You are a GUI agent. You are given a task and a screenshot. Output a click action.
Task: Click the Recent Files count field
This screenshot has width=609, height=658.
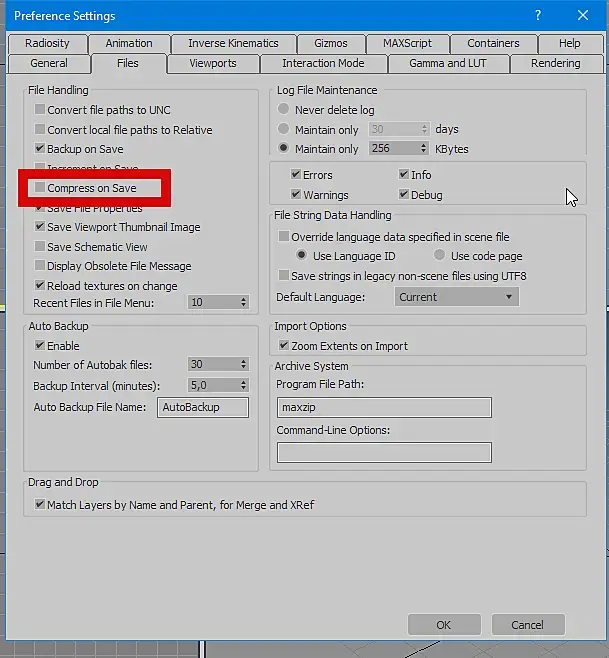[x=212, y=302]
